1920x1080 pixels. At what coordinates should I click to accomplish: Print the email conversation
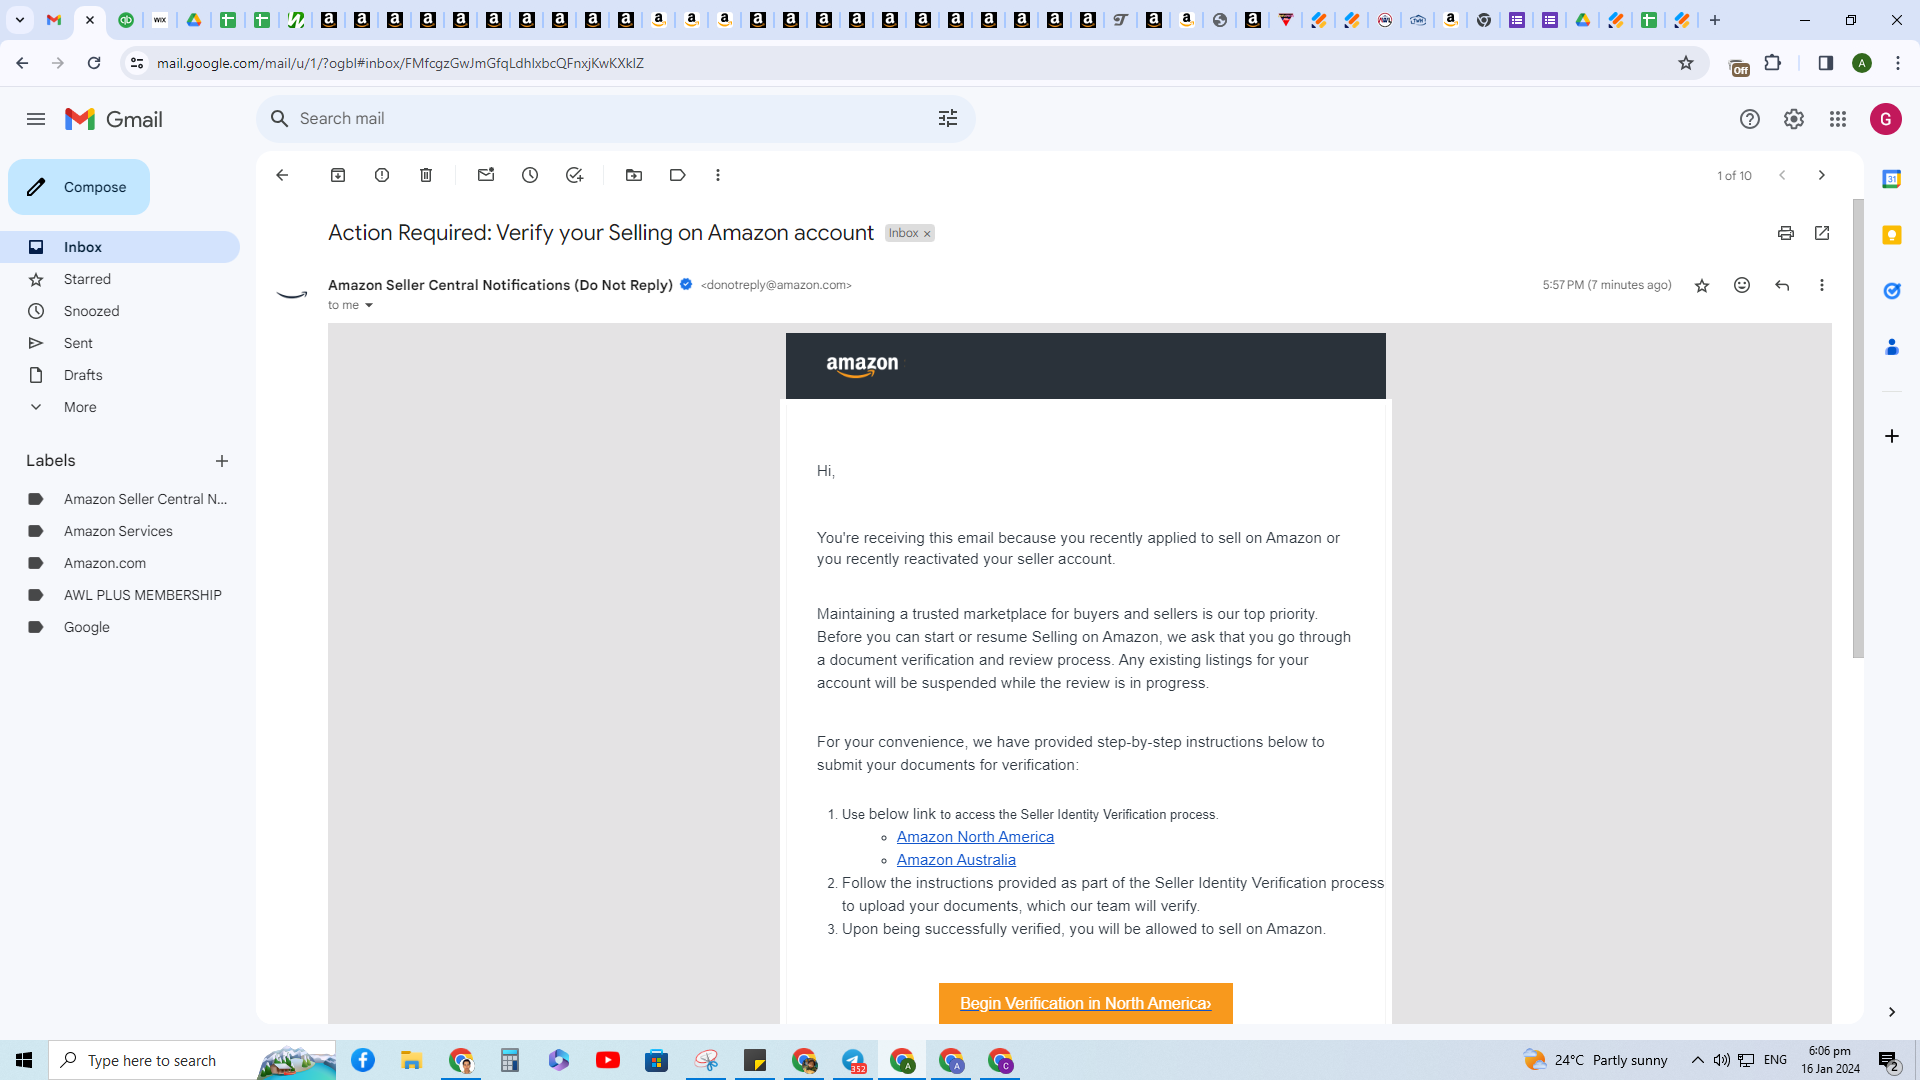coord(1786,233)
